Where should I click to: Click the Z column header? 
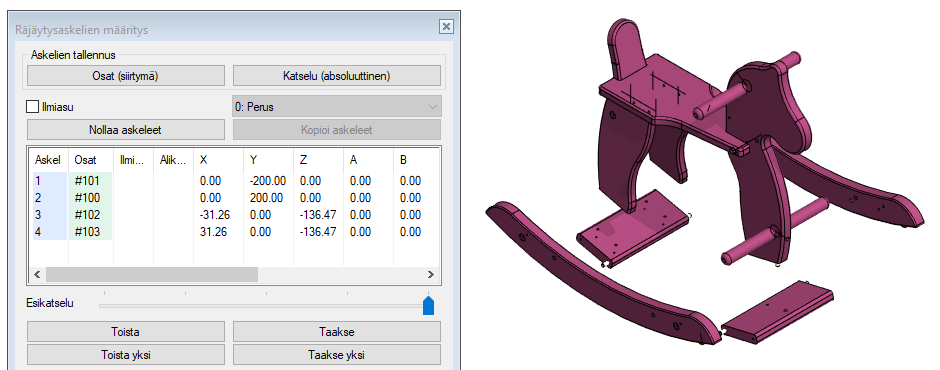coord(318,160)
